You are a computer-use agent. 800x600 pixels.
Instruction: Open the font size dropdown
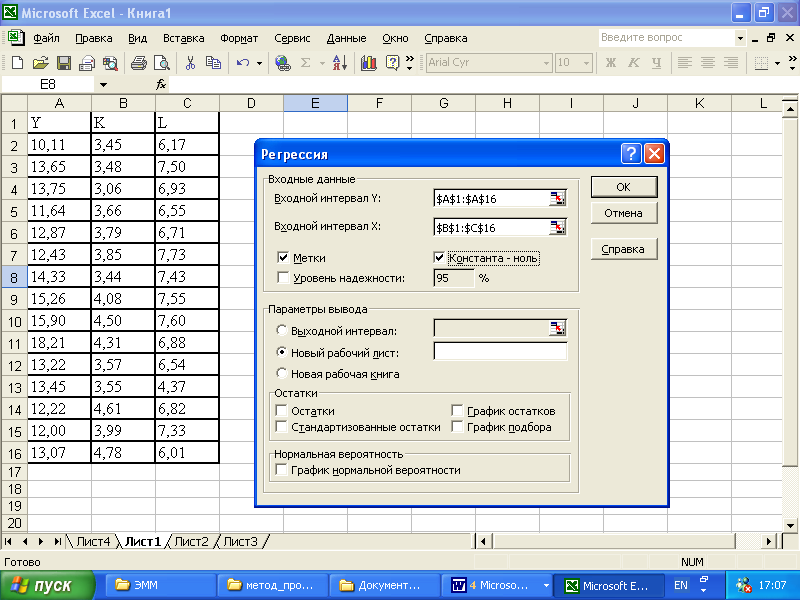pyautogui.click(x=587, y=63)
